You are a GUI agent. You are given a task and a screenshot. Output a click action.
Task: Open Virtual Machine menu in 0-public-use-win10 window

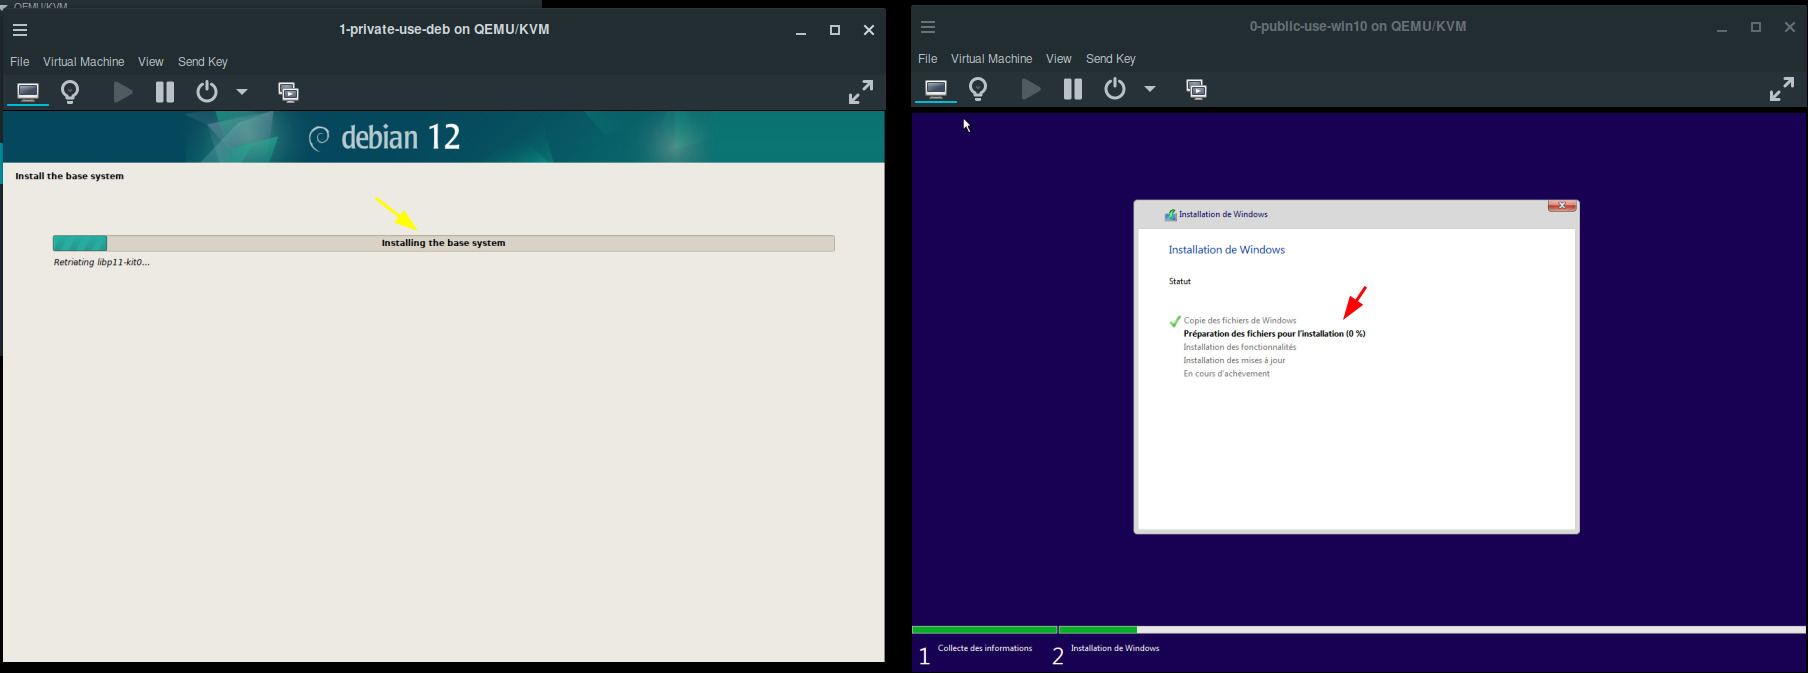tap(991, 59)
